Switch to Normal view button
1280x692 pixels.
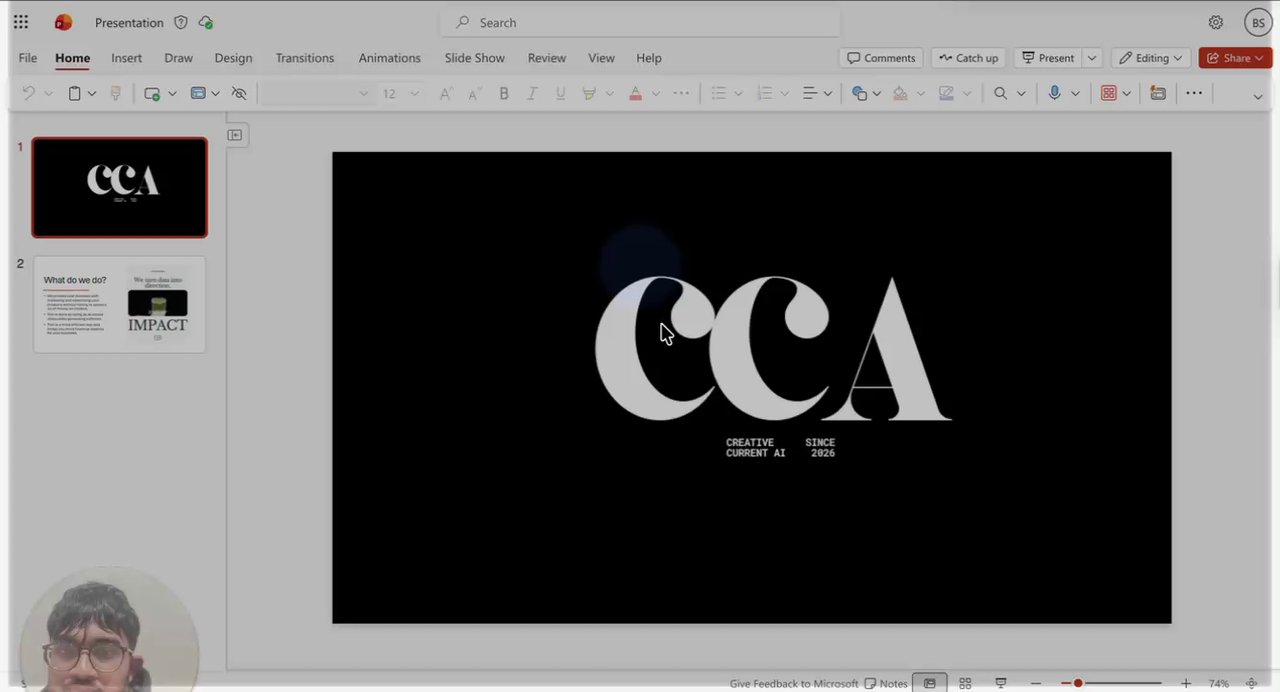pos(929,683)
